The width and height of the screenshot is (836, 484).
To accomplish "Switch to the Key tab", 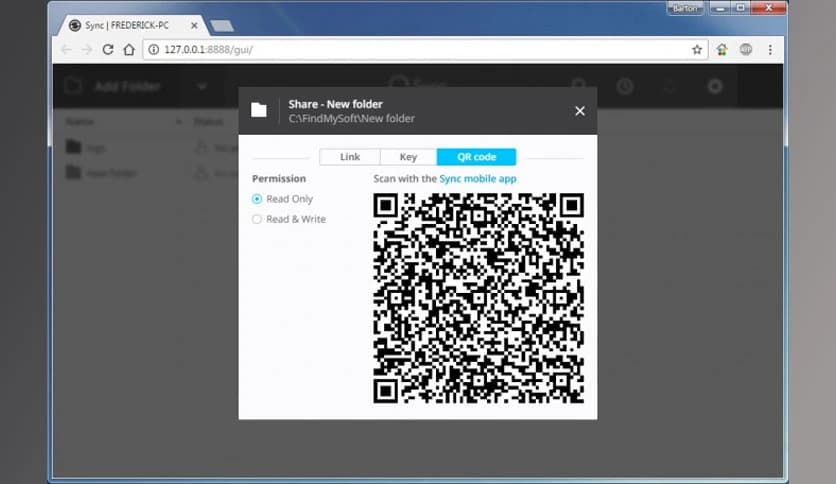I will (408, 157).
